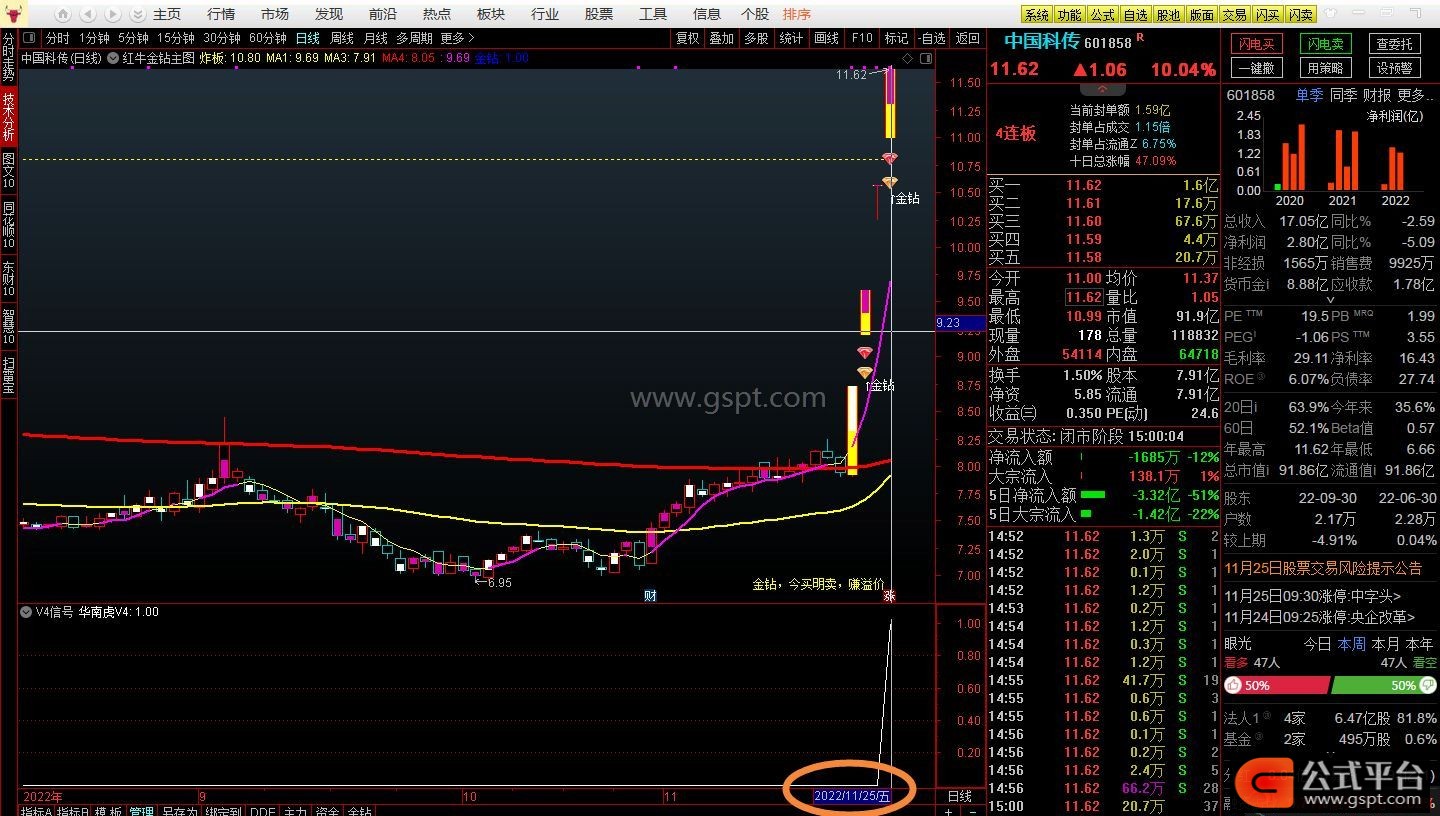
Task: Click the 复权 button
Action: point(688,38)
